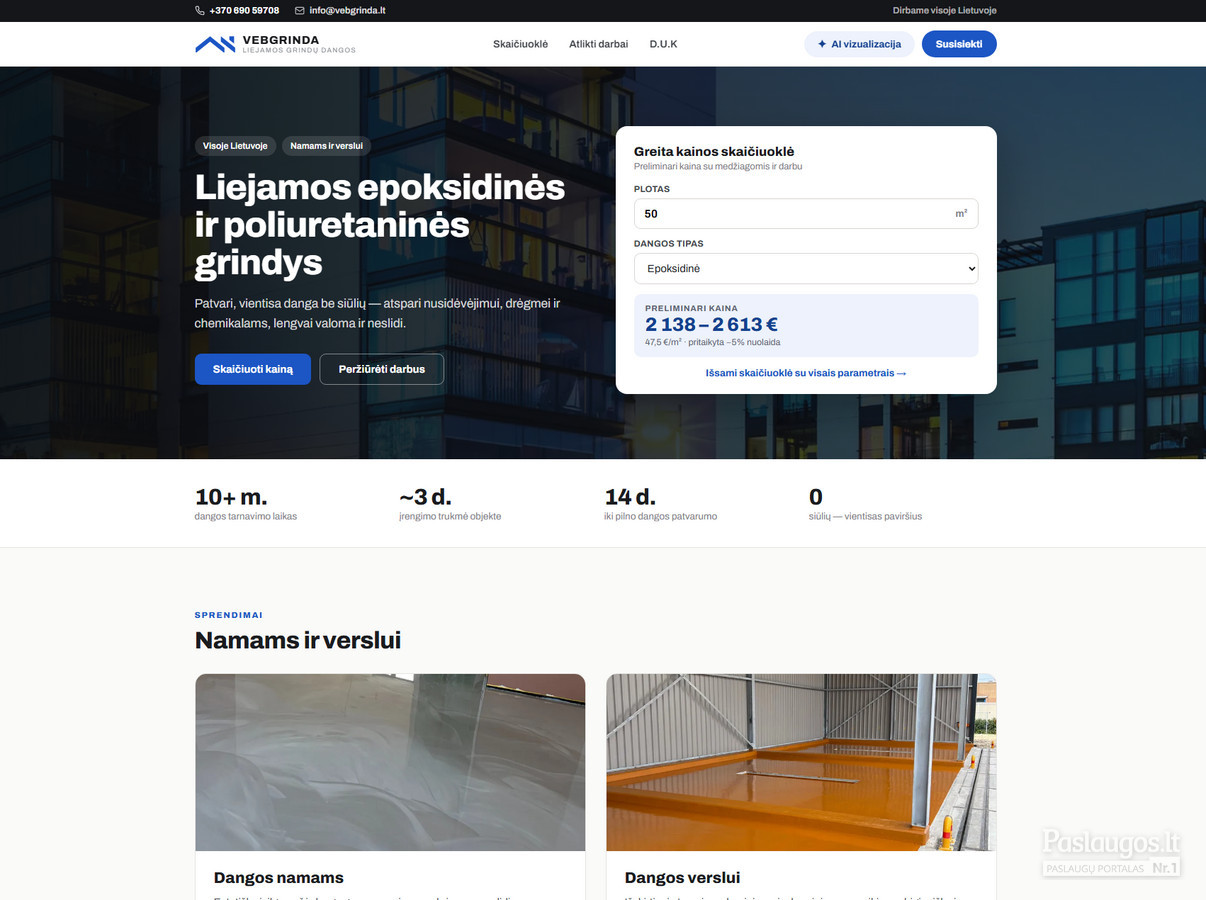Select the Namams ir verslui tag

tap(326, 146)
